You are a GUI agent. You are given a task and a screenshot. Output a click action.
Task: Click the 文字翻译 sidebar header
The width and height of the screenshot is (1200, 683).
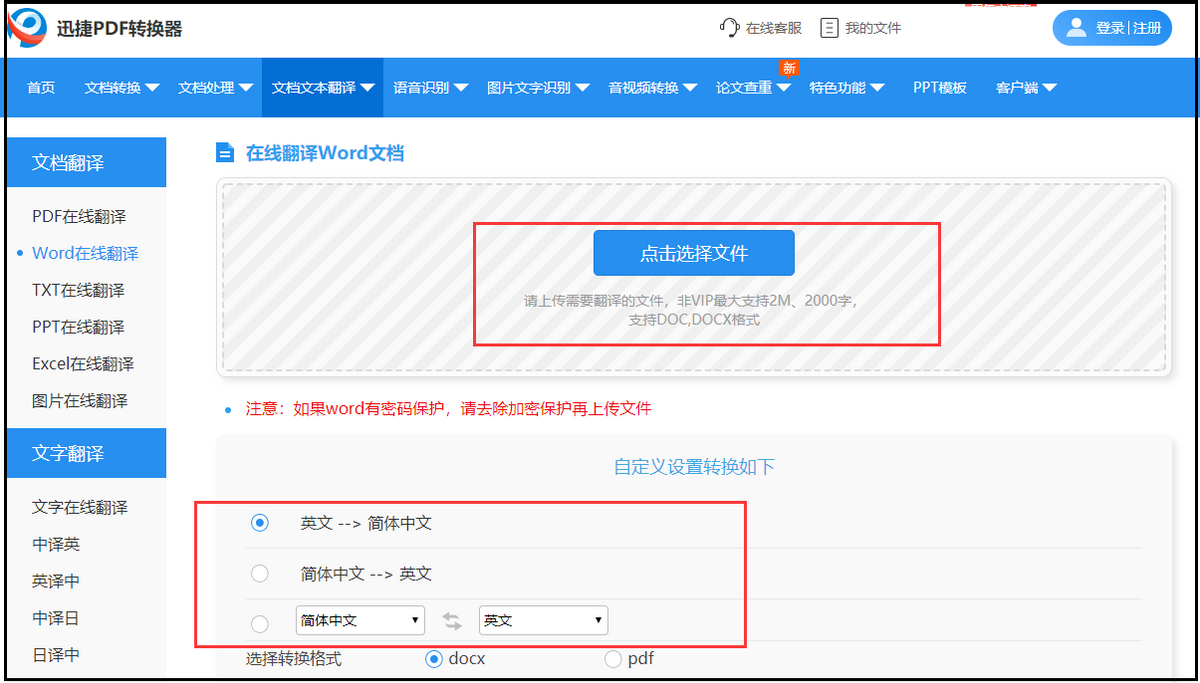[x=86, y=453]
